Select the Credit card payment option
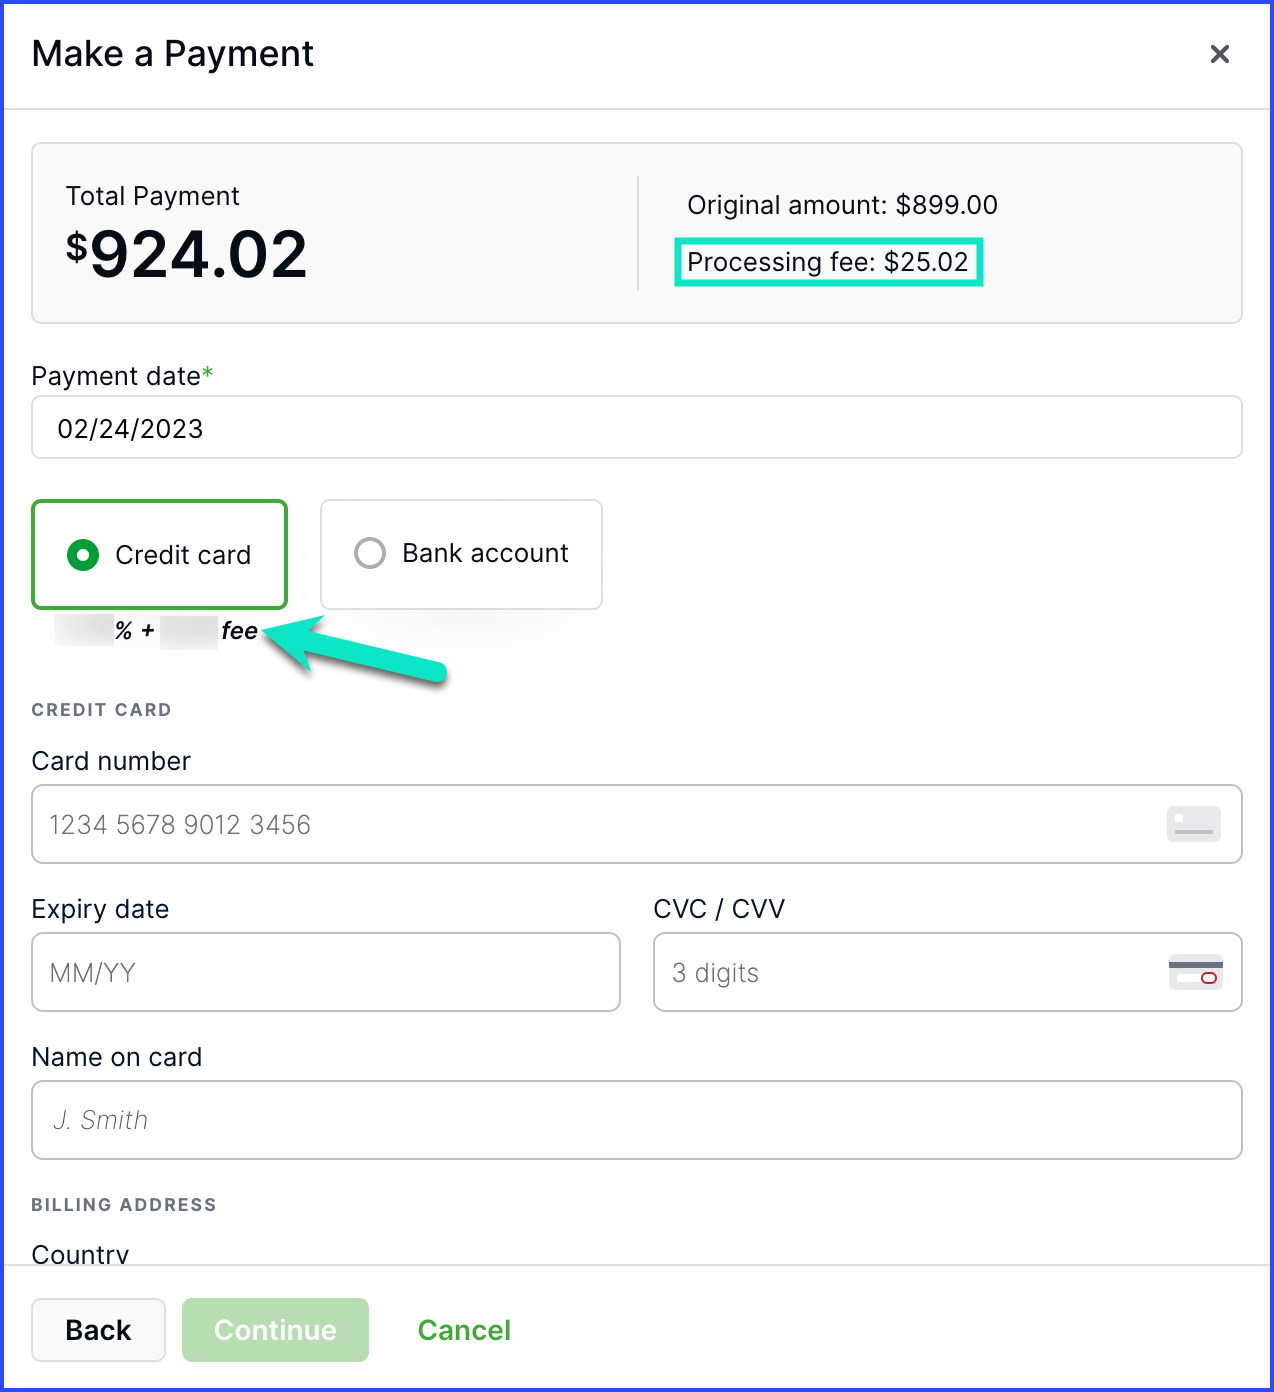The image size is (1274, 1392). 159,554
